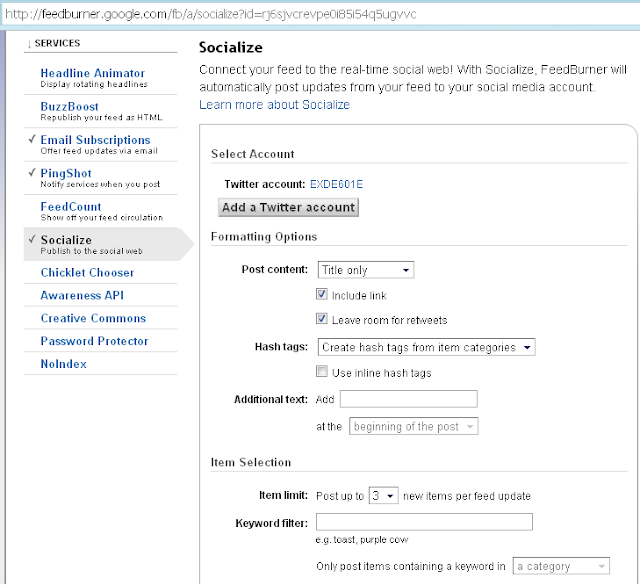Viewport: 640px width, 585px height.
Task: Open Headline Animator service
Action: tap(92, 73)
